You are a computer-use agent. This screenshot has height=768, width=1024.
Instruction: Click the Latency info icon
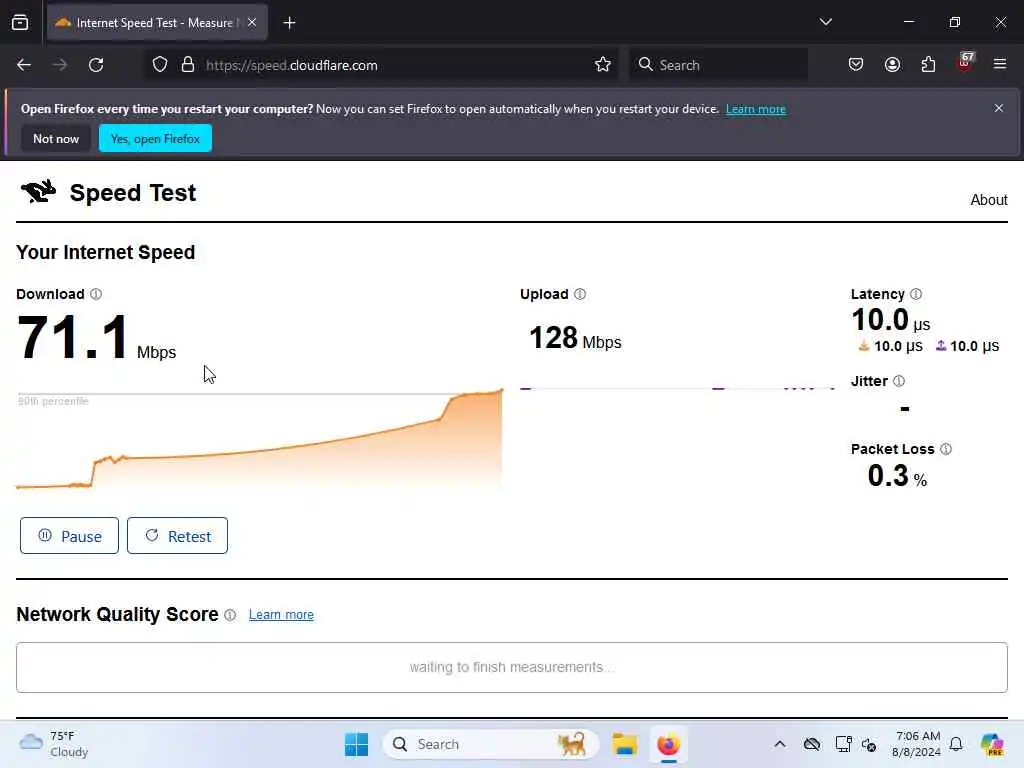pyautogui.click(x=916, y=294)
